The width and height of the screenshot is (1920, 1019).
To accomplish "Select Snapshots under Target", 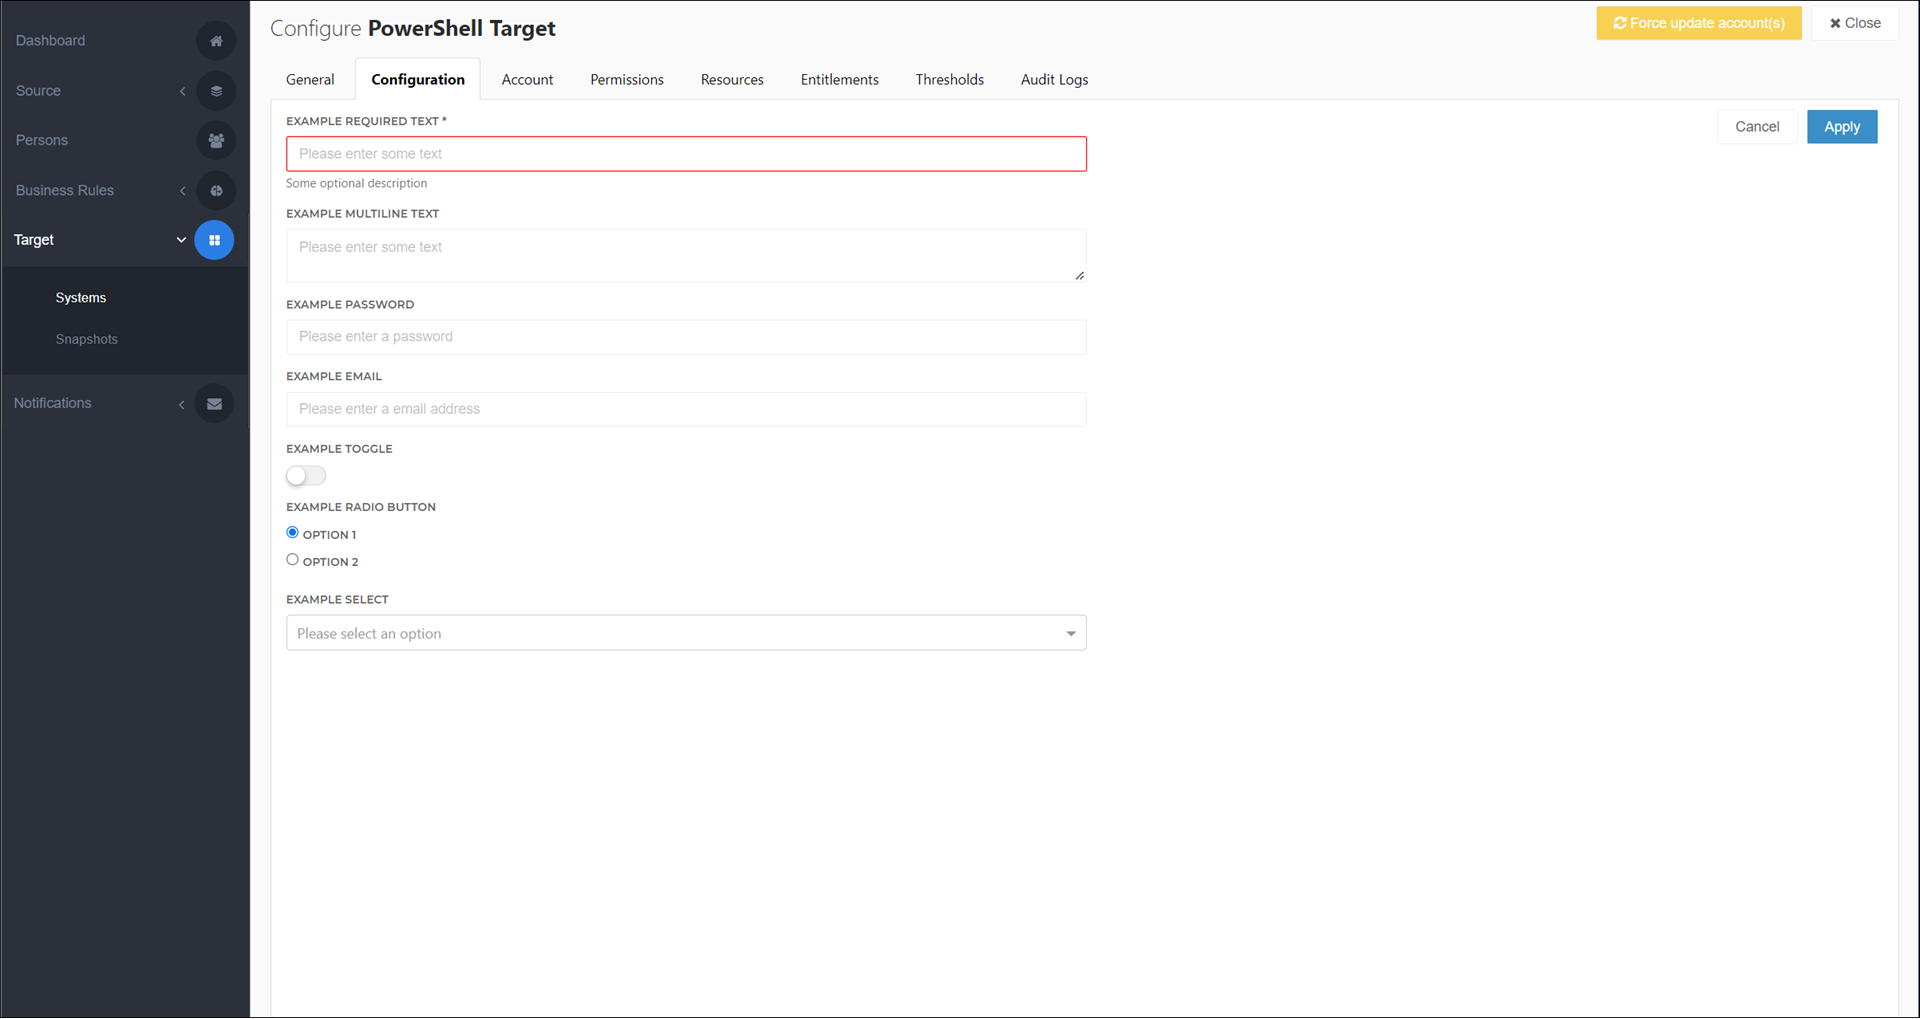I will click(x=87, y=340).
